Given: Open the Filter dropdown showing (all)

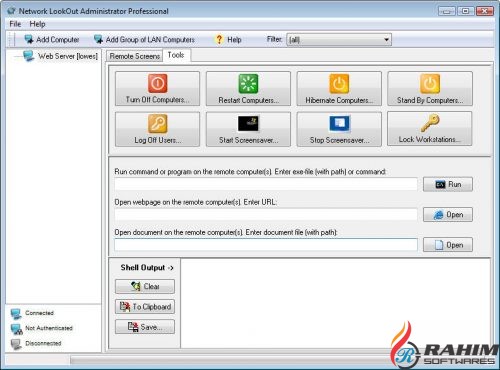Looking at the screenshot, I should click(x=339, y=40).
